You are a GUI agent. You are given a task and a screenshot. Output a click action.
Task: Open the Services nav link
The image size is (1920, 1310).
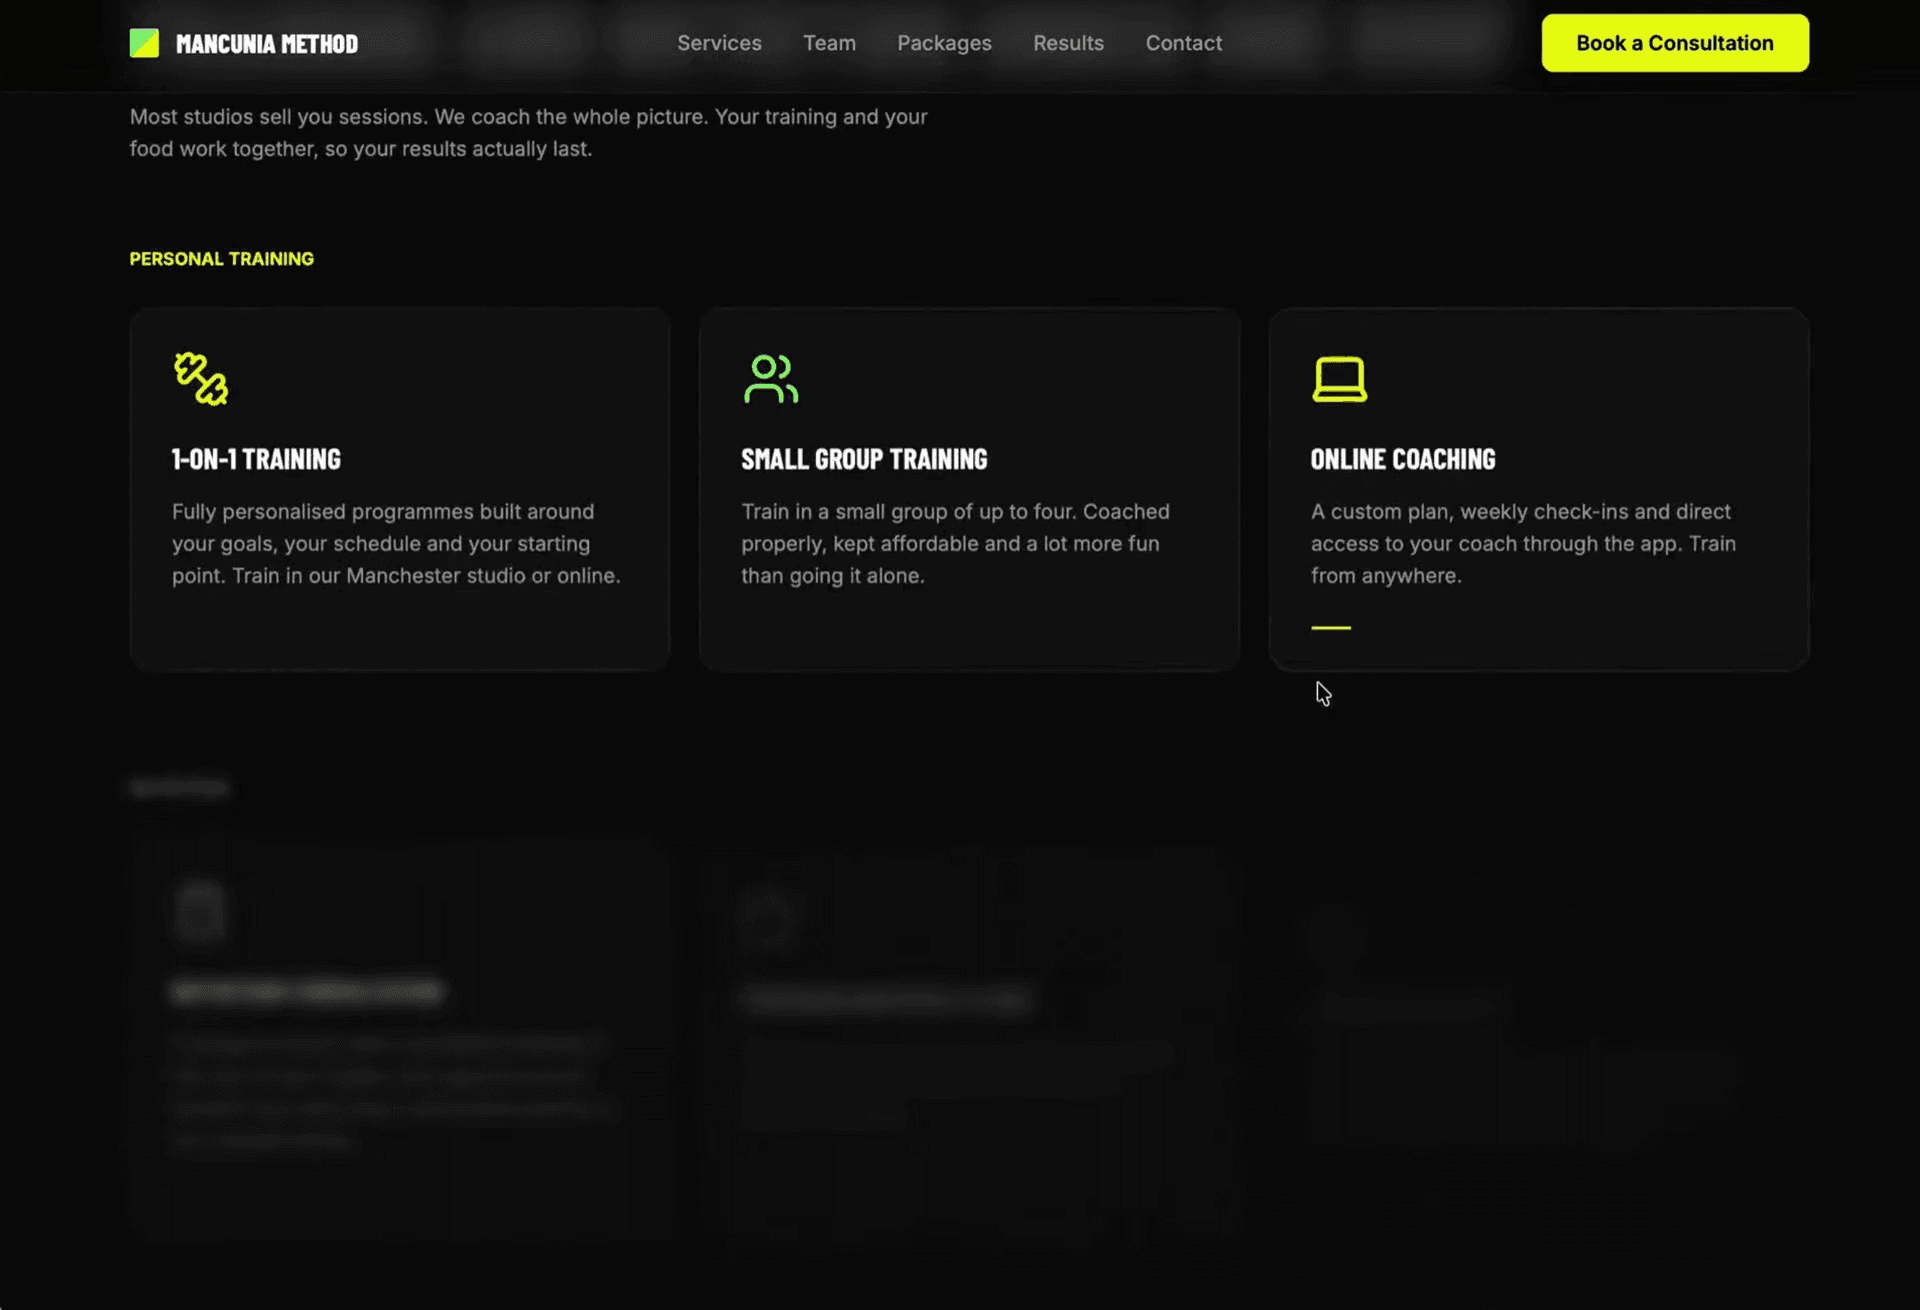click(x=719, y=43)
